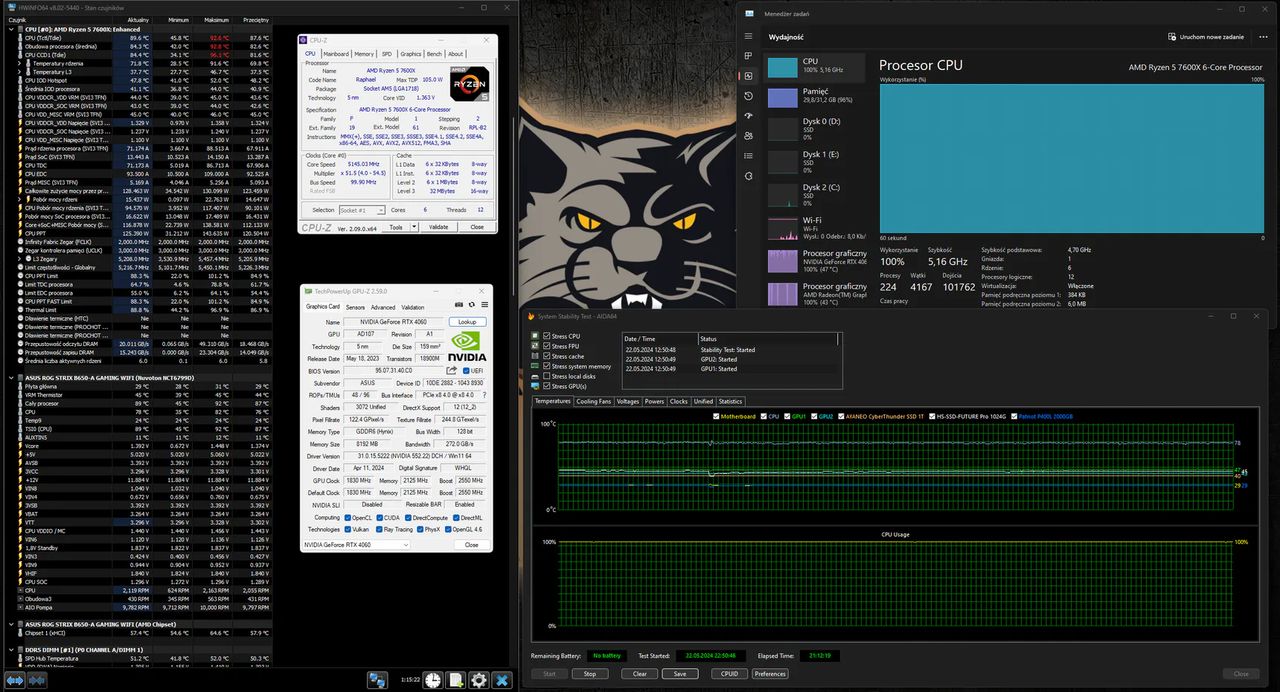Open Startup apps icon in Task Manager
This screenshot has width=1280, height=692.
[x=748, y=117]
